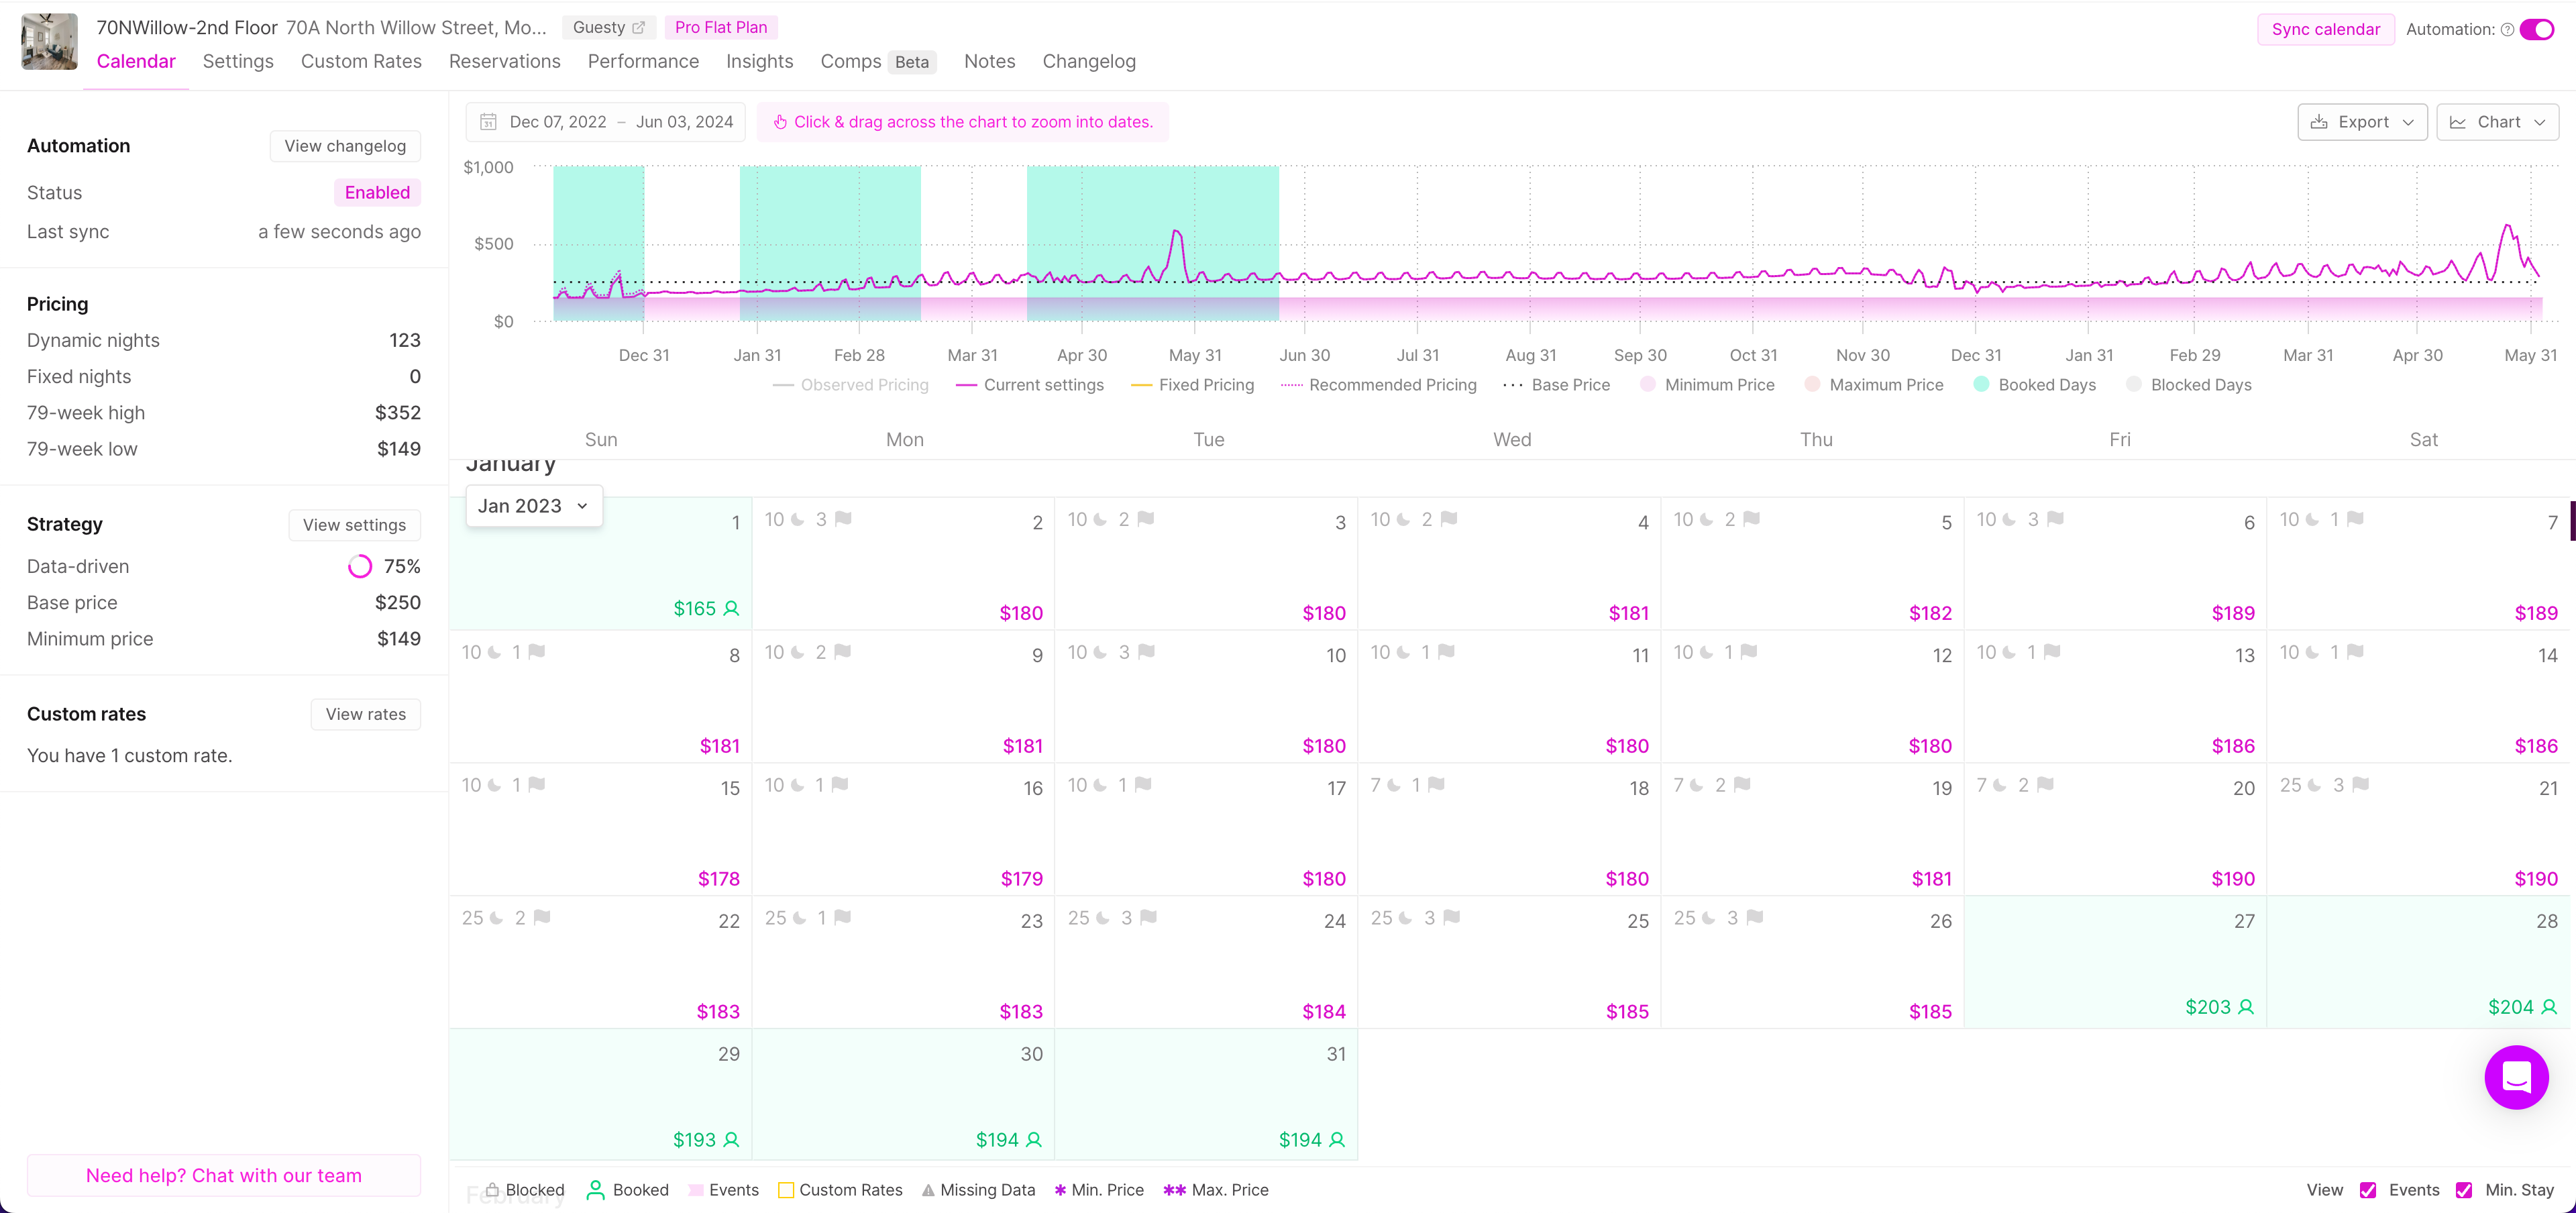Image resolution: width=2576 pixels, height=1213 pixels.
Task: Click the Sync calendar button
Action: tap(2325, 30)
